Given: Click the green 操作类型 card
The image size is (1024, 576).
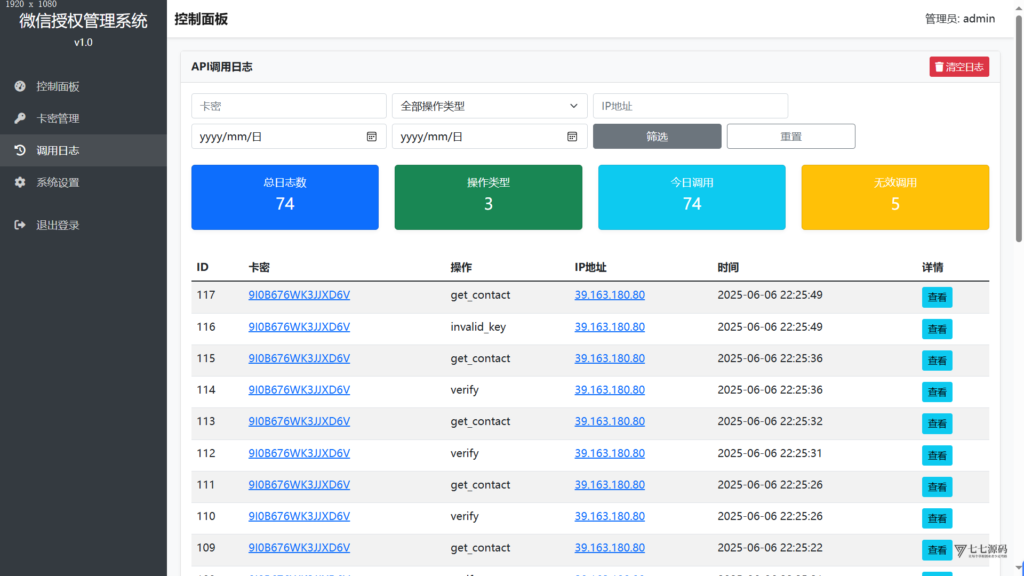Looking at the screenshot, I should 488,197.
